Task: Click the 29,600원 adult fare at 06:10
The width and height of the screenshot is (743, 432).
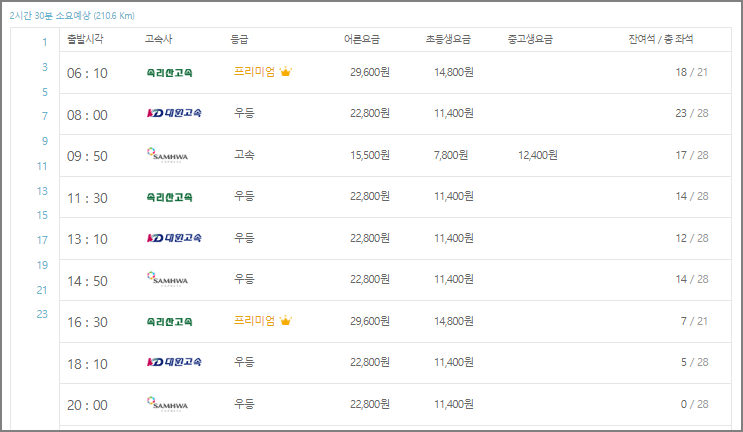Action: (370, 72)
